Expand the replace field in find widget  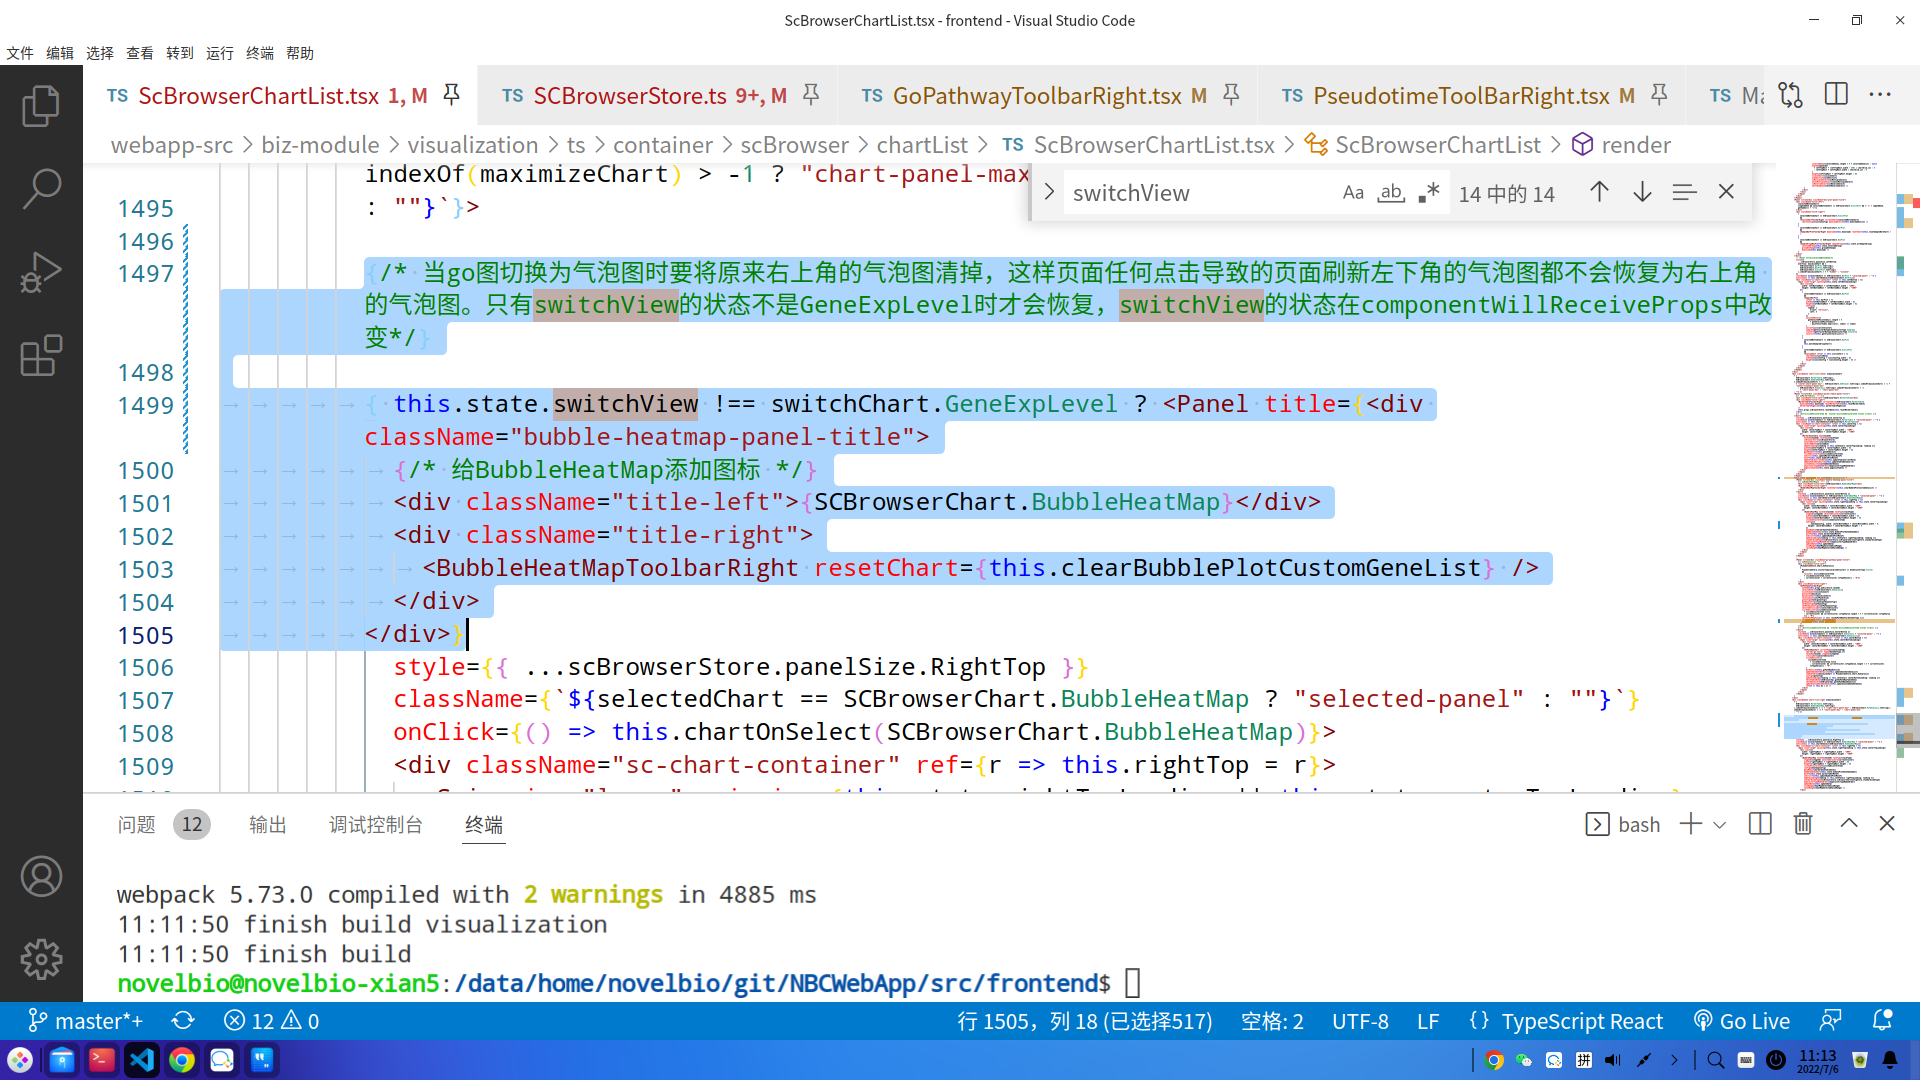click(1049, 192)
